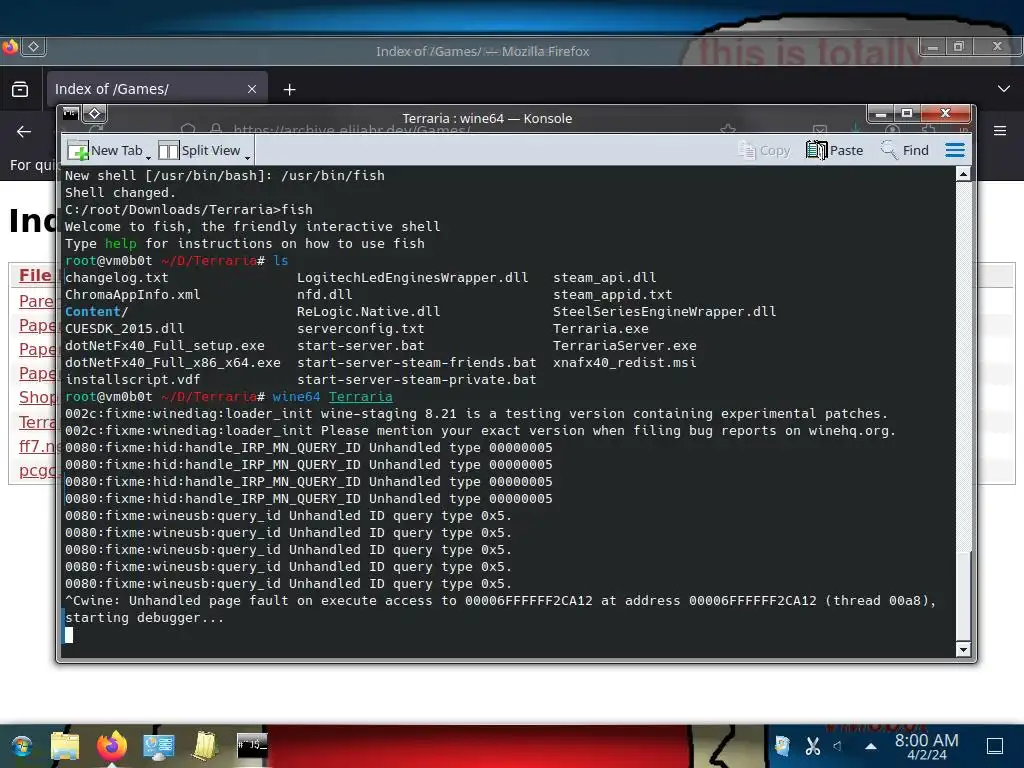The height and width of the screenshot is (768, 1024).
Task: Click show desktop button
Action: coord(995,746)
